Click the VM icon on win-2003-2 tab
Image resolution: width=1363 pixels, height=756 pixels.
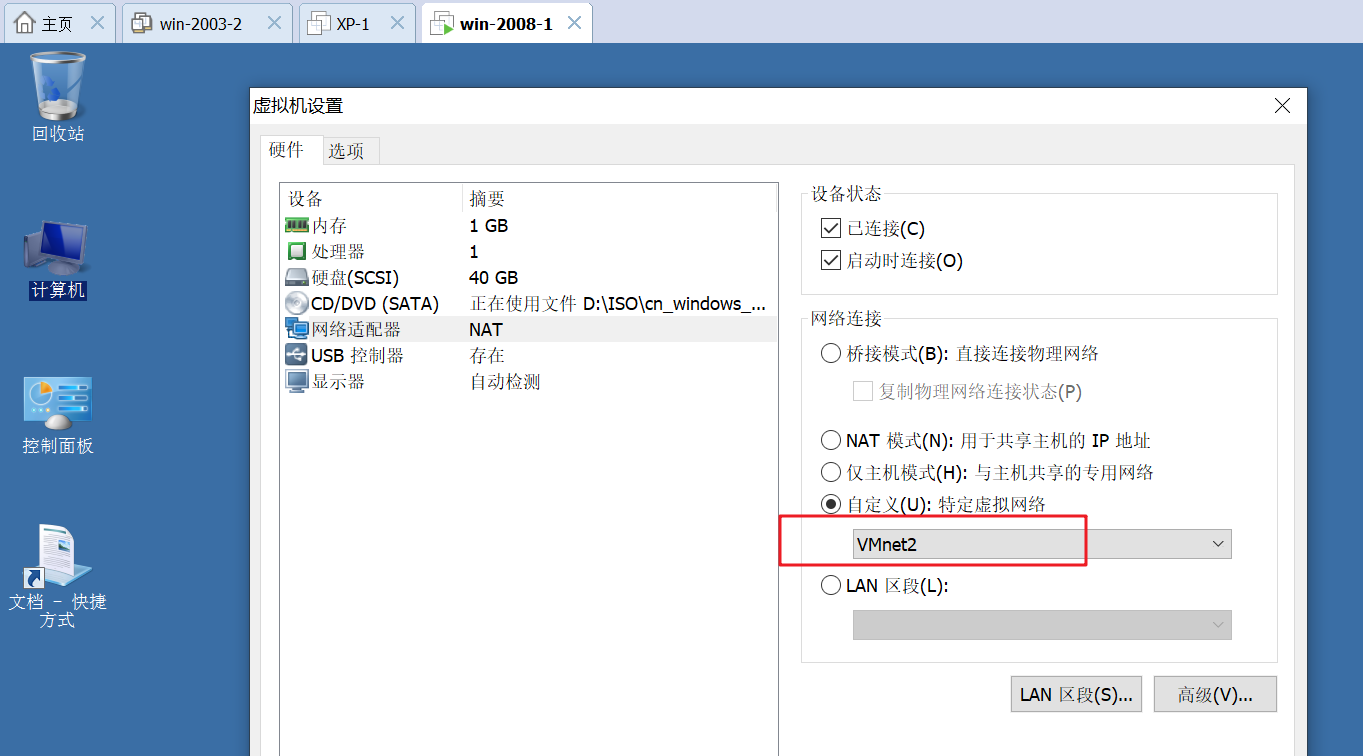[143, 23]
